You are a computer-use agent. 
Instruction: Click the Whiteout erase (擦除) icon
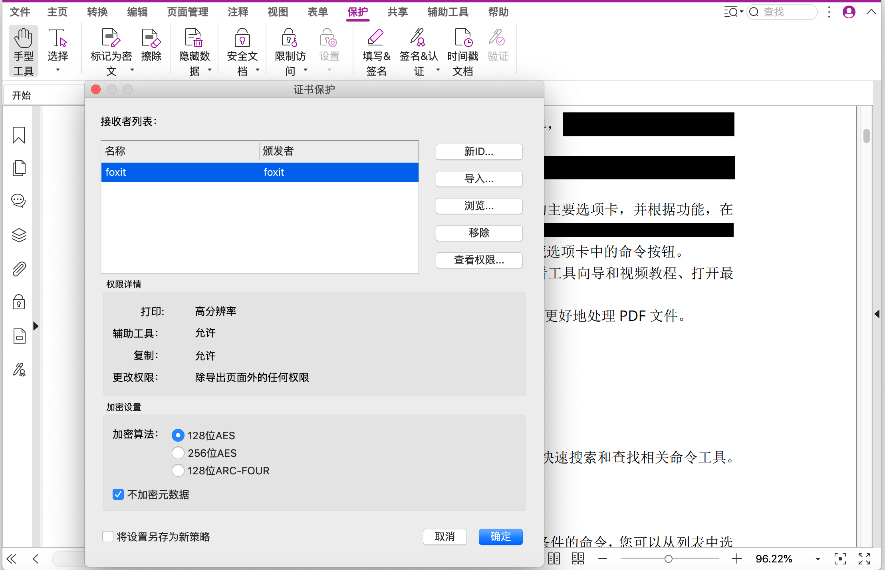point(151,38)
